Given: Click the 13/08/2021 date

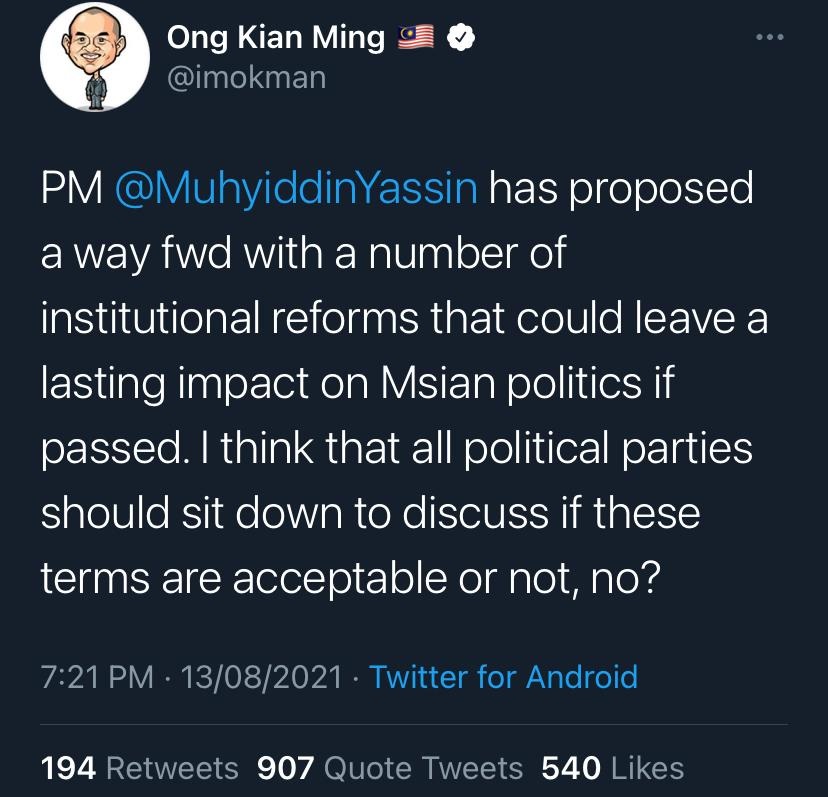Looking at the screenshot, I should (262, 677).
